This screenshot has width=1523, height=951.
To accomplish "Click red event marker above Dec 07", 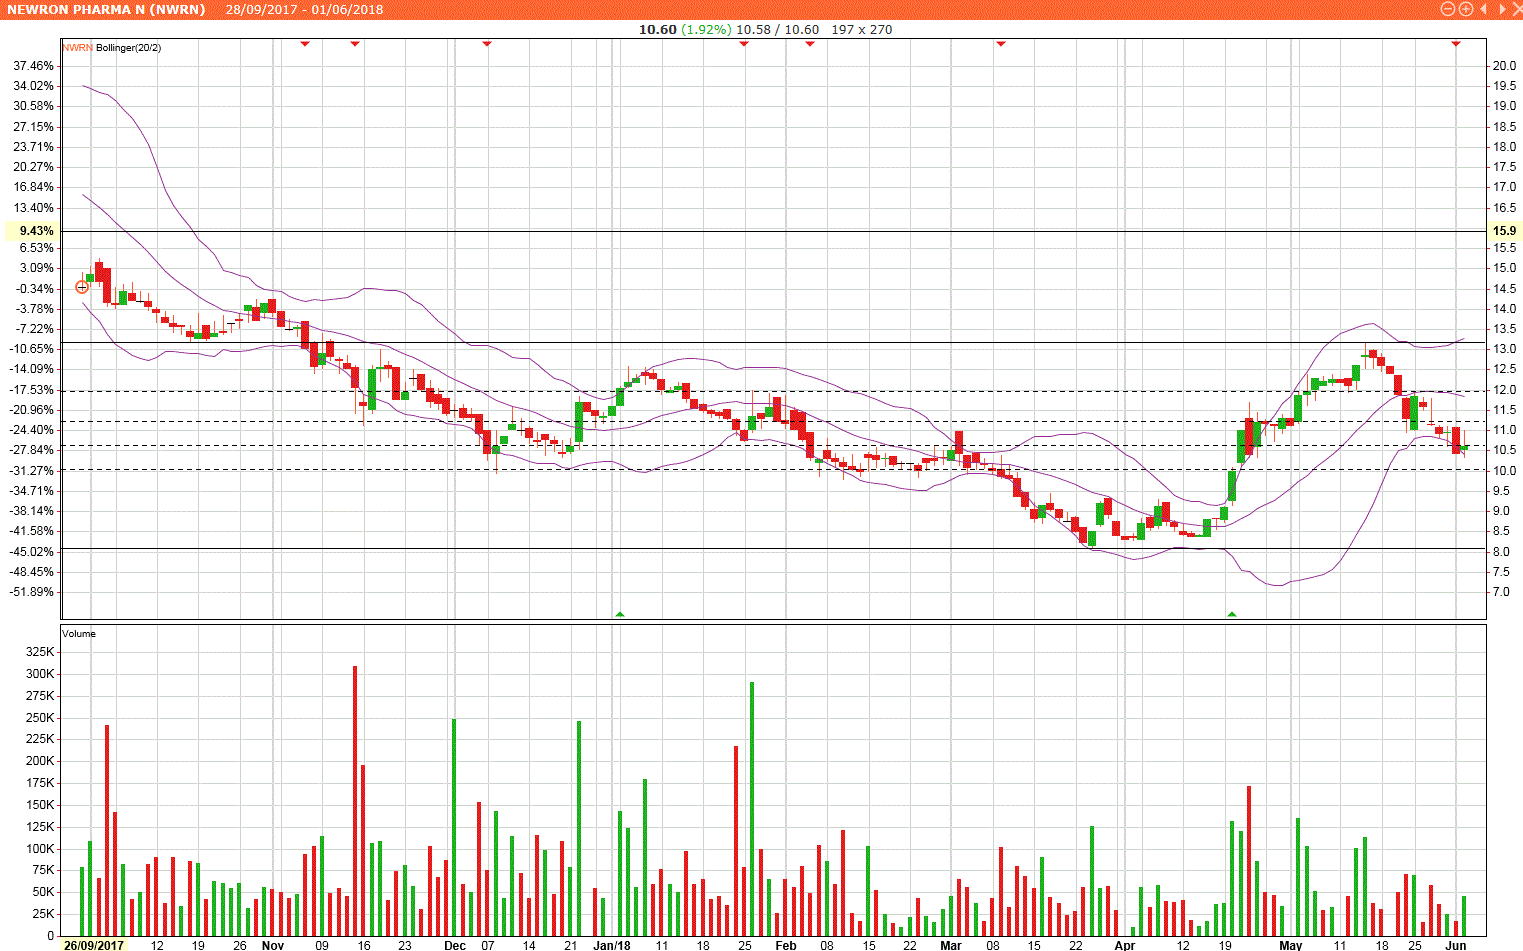I will pos(486,43).
